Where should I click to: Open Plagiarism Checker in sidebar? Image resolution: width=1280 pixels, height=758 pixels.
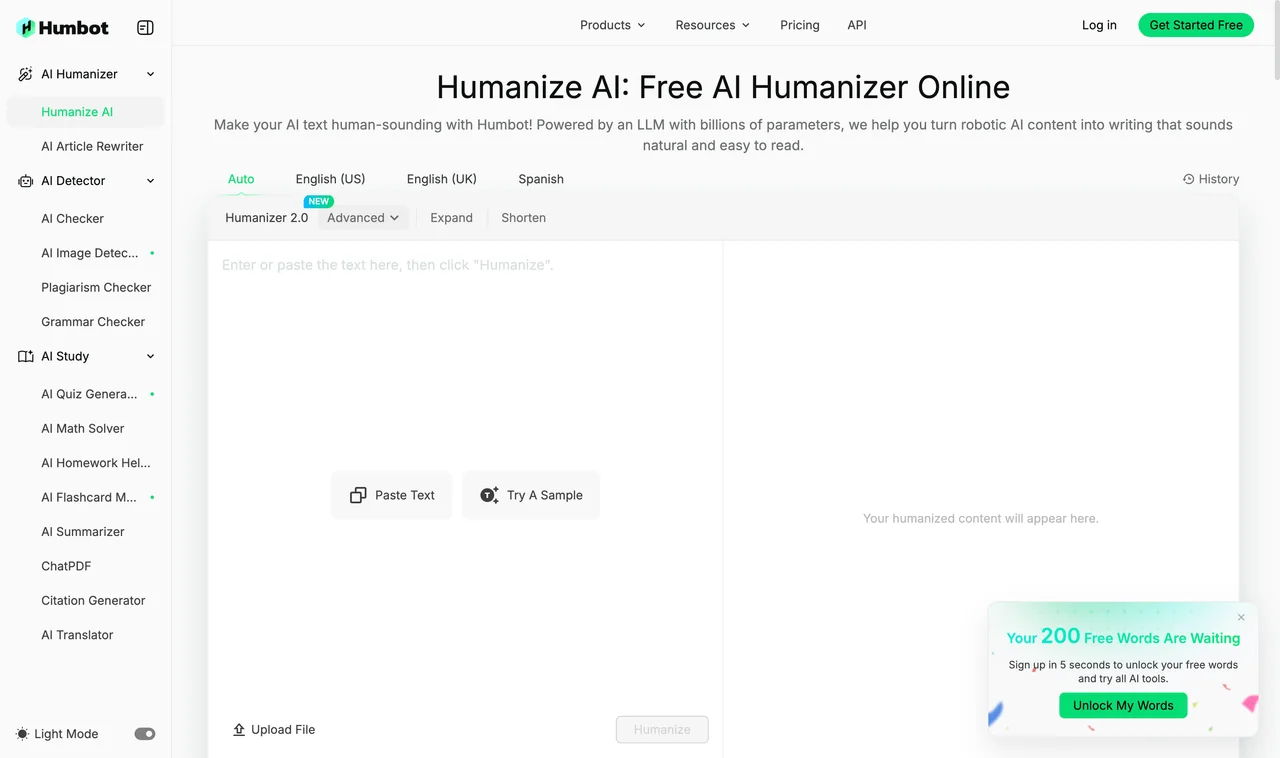[x=96, y=287]
